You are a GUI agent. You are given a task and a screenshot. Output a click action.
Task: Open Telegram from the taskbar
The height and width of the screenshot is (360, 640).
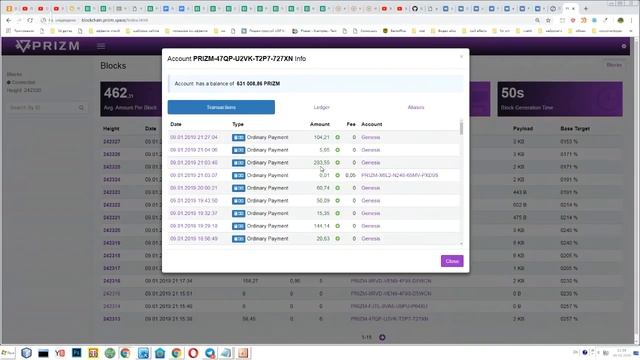click(210, 353)
